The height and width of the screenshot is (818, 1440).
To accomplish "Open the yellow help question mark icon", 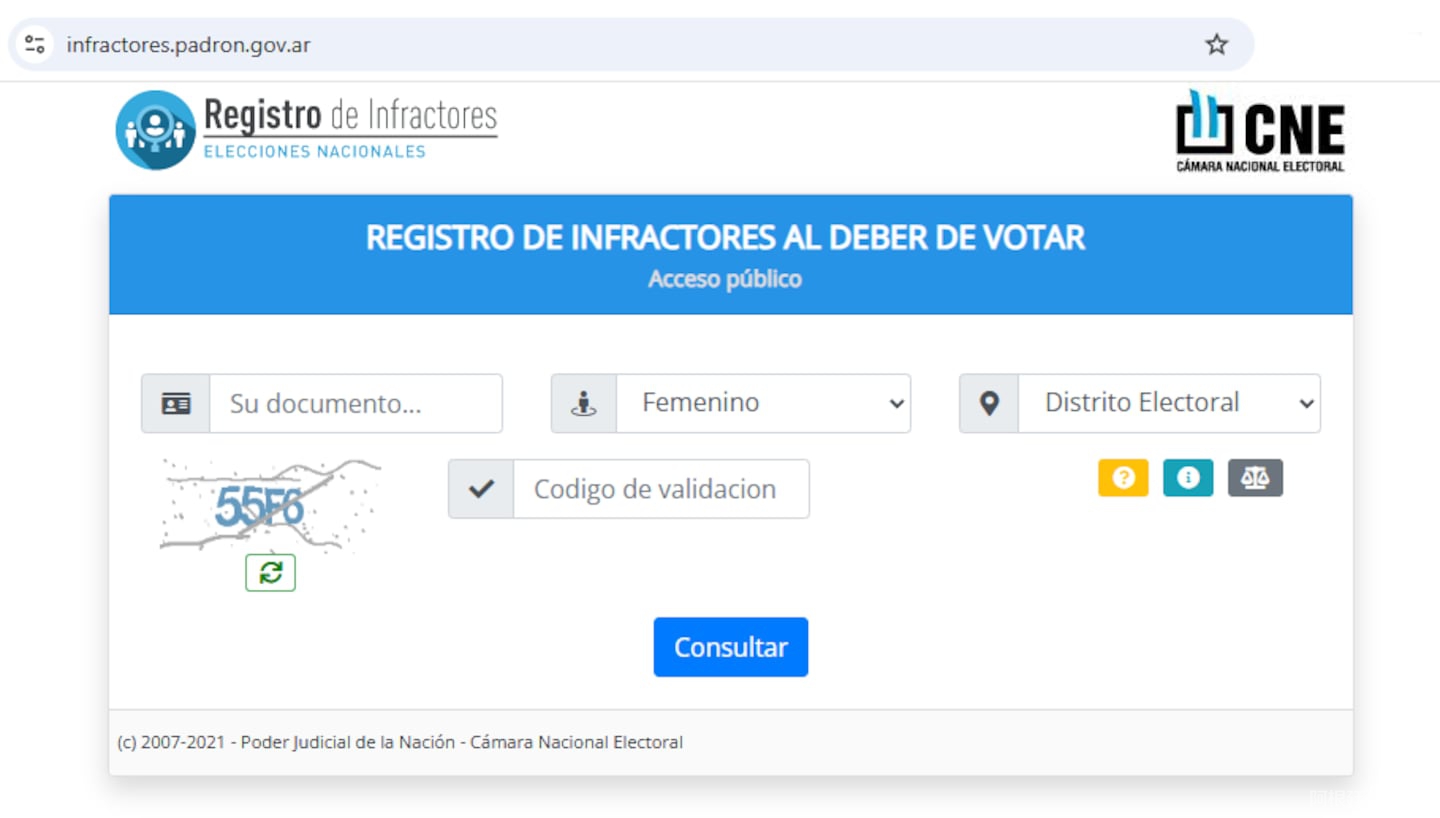I will coord(1123,478).
